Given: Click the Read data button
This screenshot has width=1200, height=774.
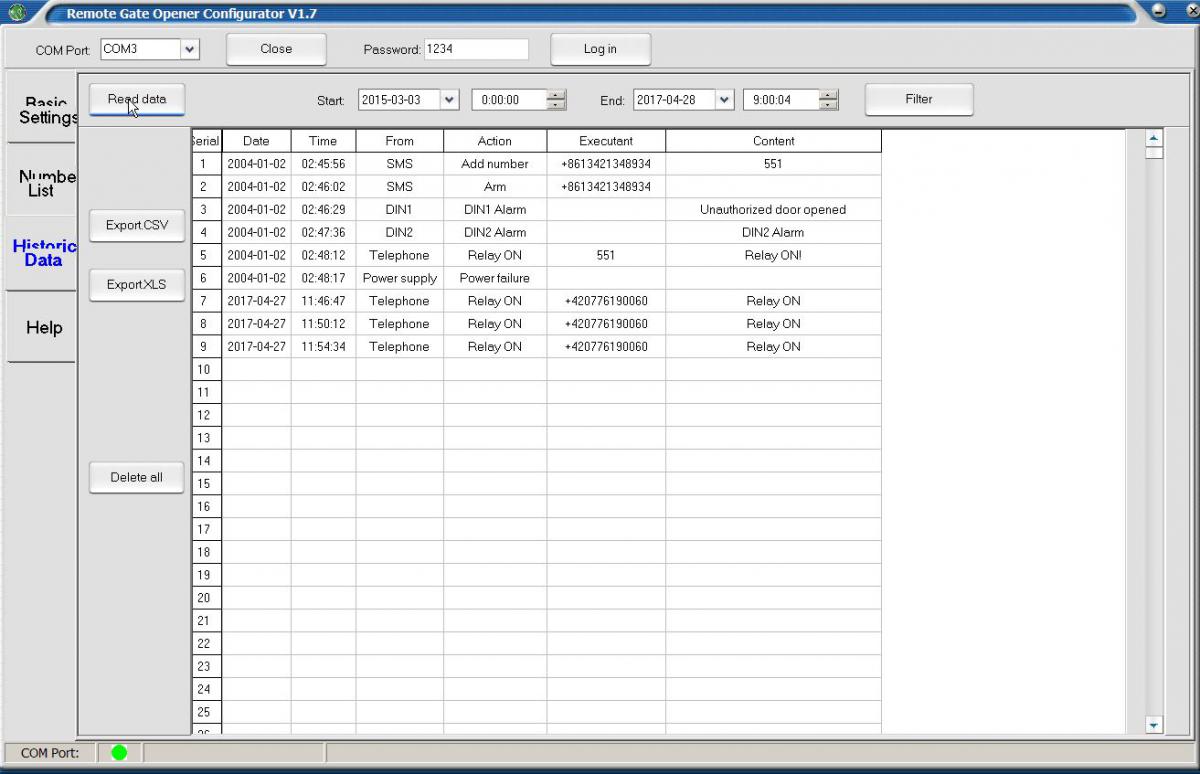Looking at the screenshot, I should pos(137,99).
